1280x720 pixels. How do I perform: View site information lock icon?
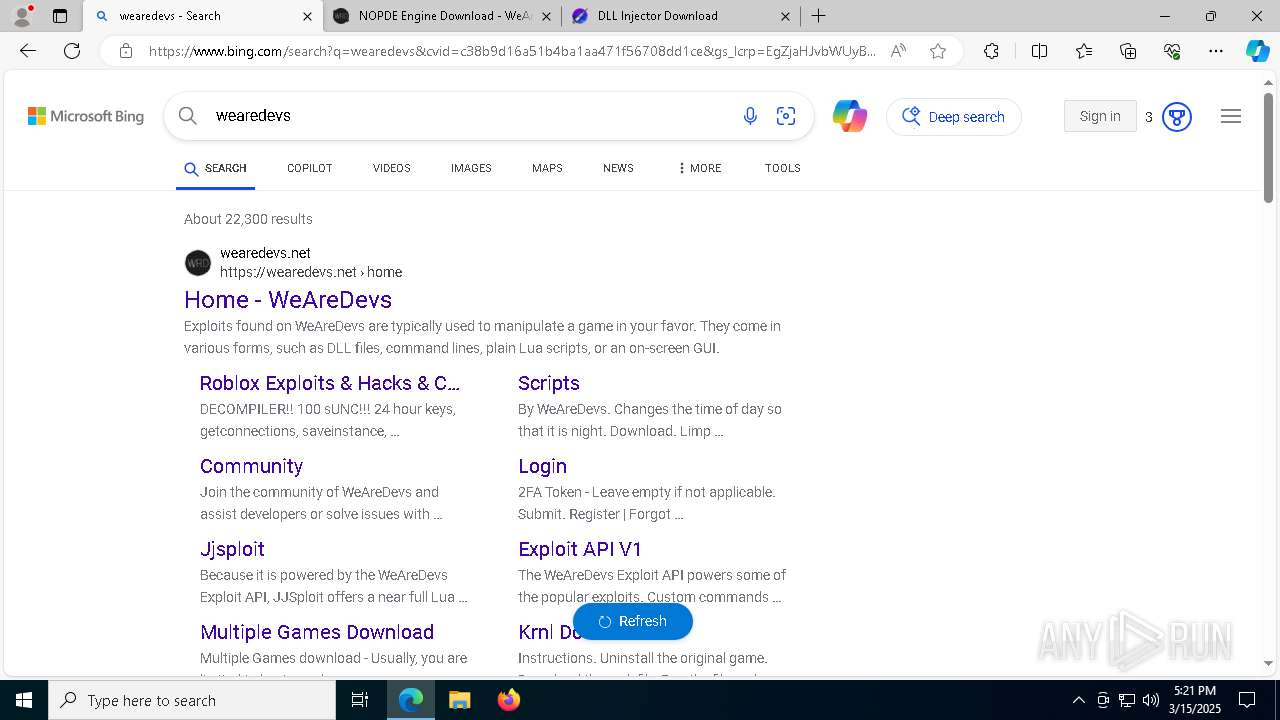coord(125,51)
